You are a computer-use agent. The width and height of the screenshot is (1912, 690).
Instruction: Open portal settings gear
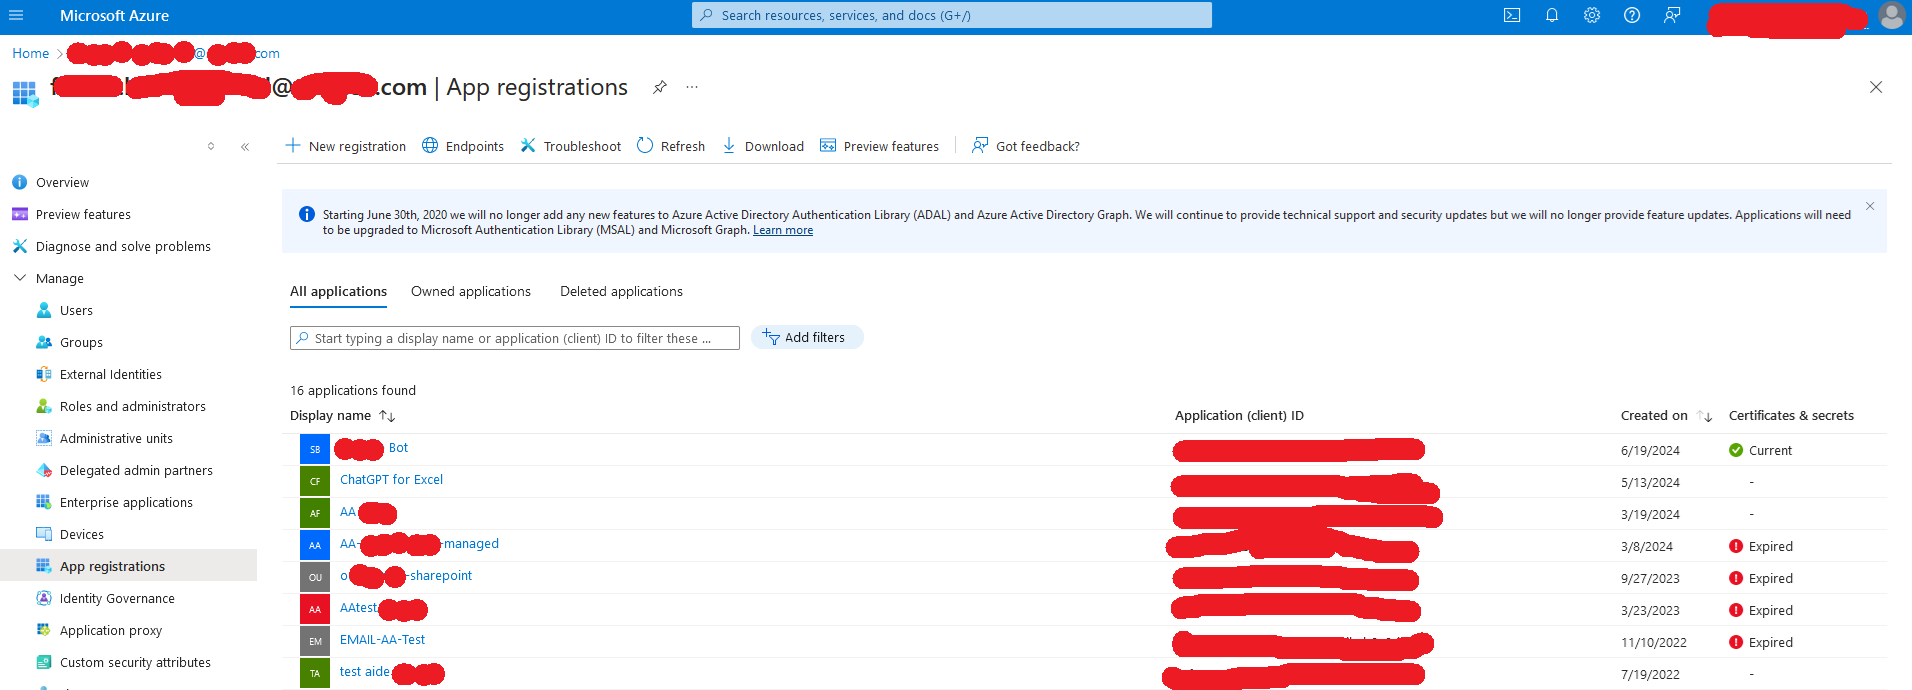tap(1592, 15)
